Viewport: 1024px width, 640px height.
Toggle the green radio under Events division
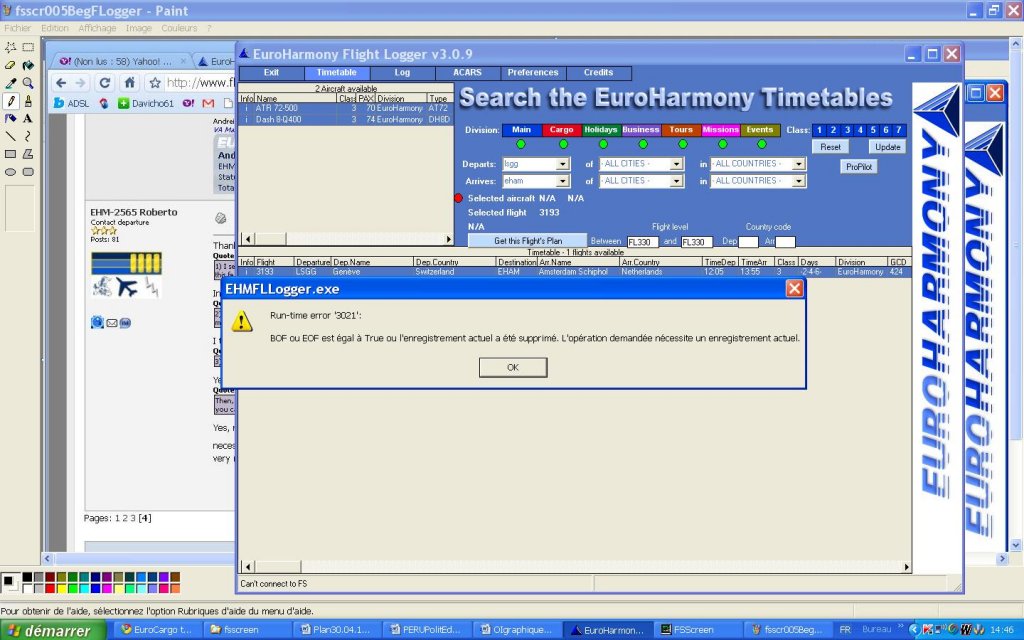[761, 144]
